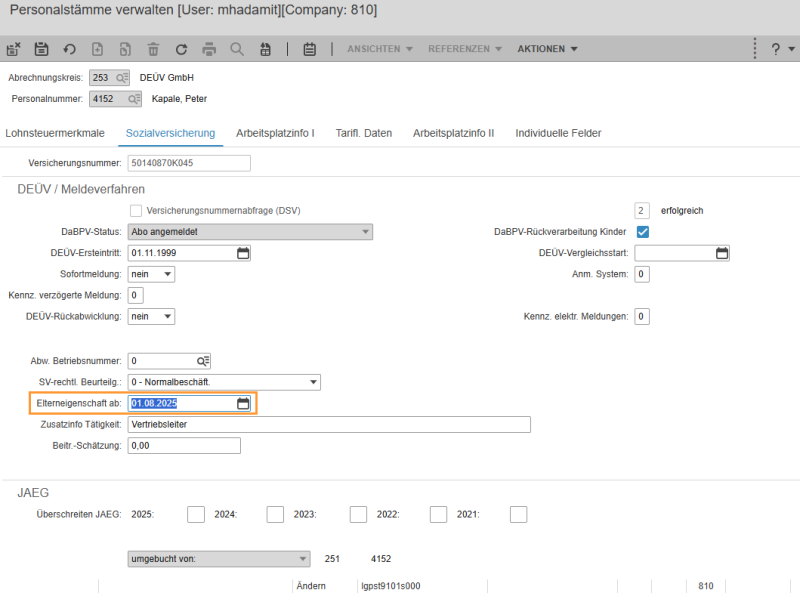Check the Überschreiten JAEG 2024 box

[x=275, y=514]
